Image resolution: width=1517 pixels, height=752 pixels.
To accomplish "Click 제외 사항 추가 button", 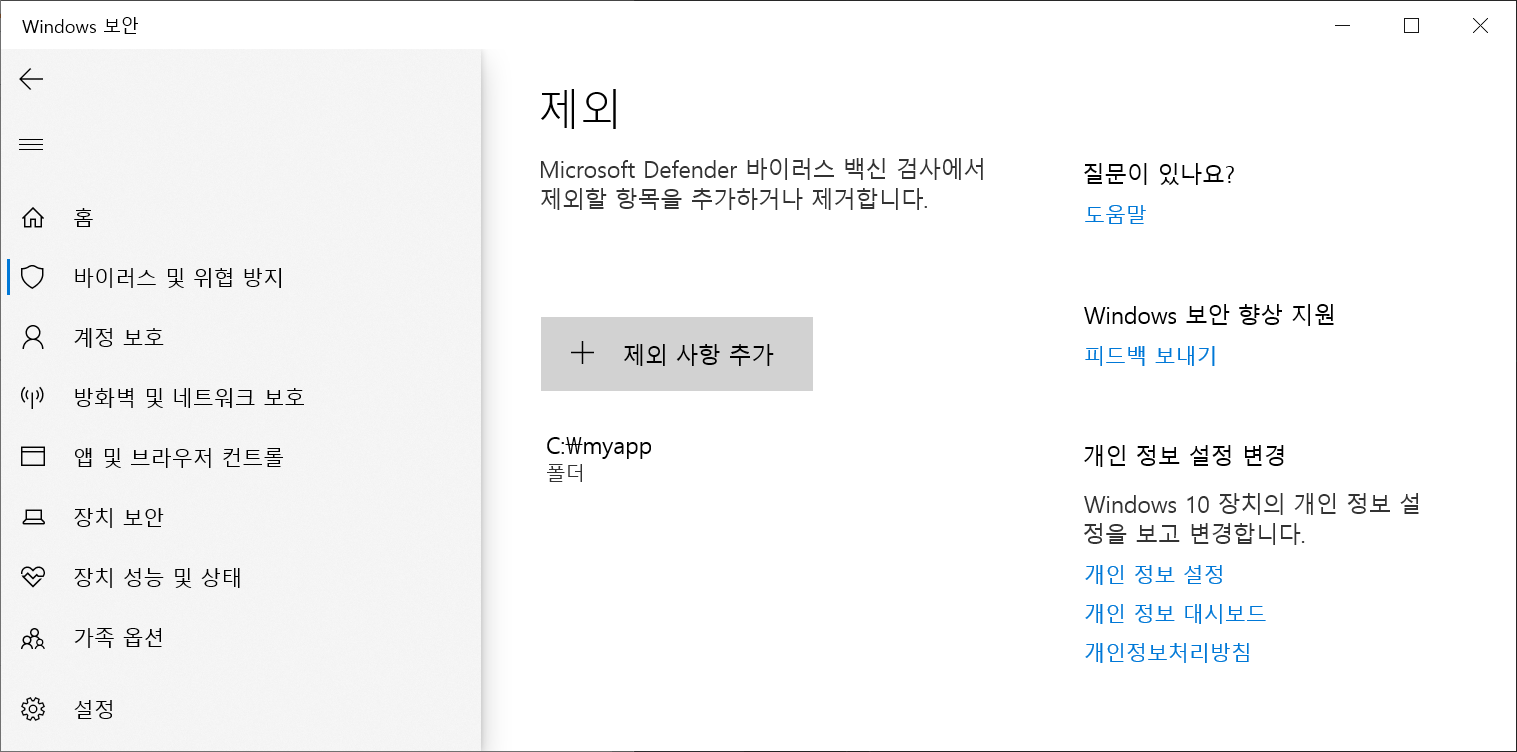I will (x=677, y=354).
